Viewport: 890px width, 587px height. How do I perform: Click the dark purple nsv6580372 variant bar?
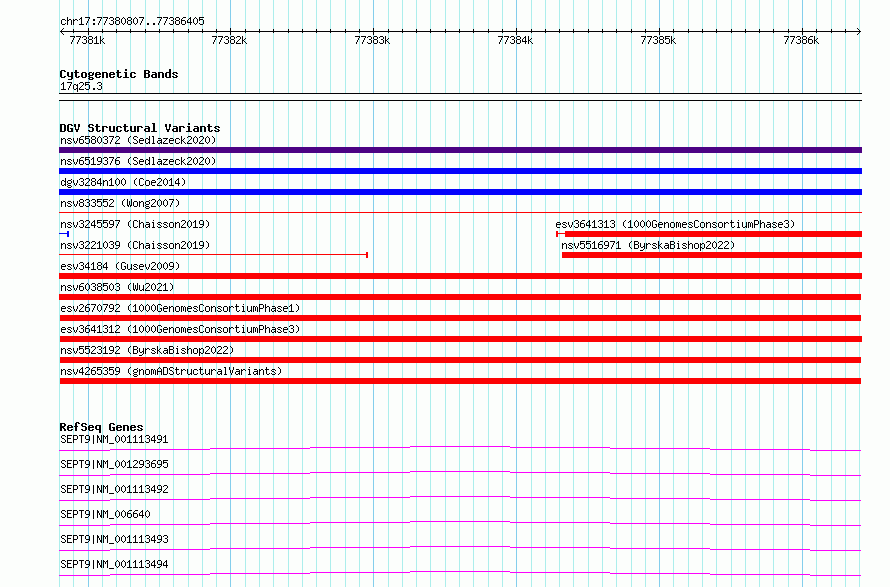coord(460,150)
